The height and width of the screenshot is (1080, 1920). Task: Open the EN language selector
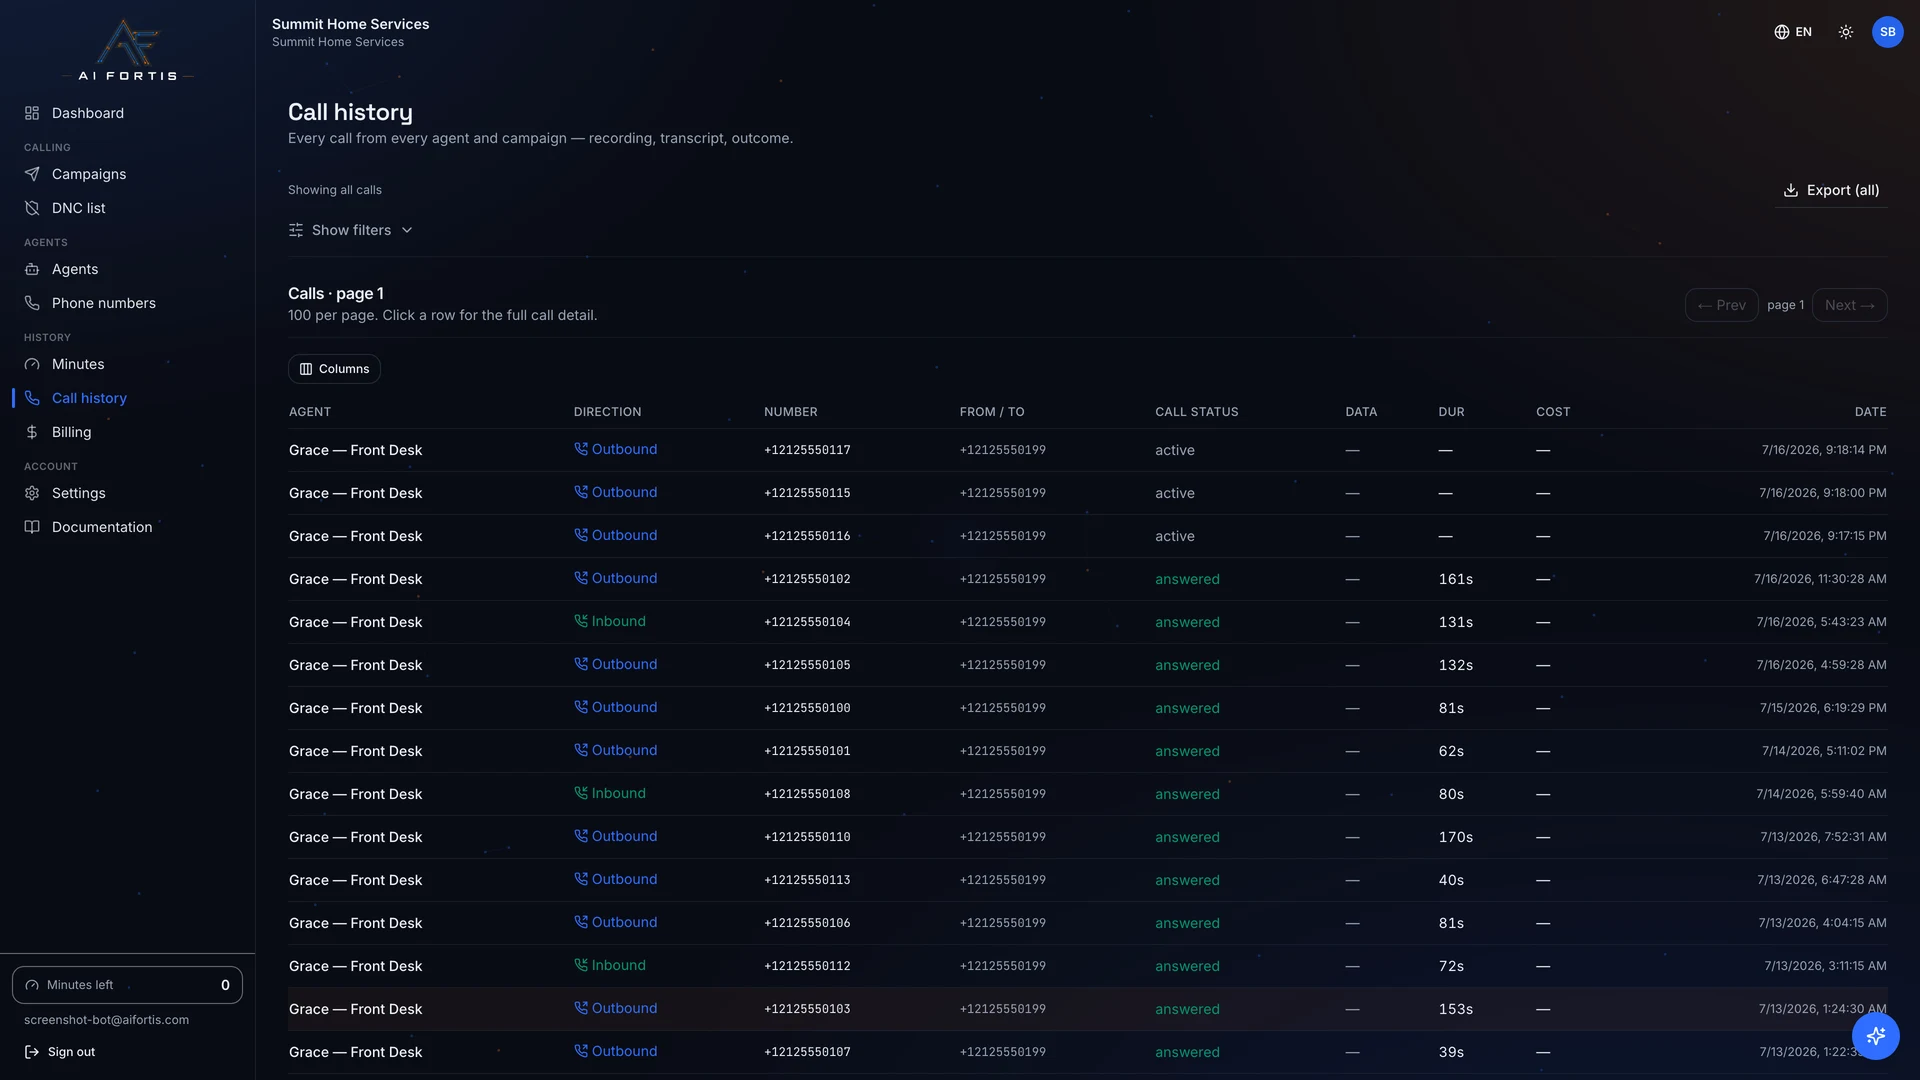point(1793,32)
